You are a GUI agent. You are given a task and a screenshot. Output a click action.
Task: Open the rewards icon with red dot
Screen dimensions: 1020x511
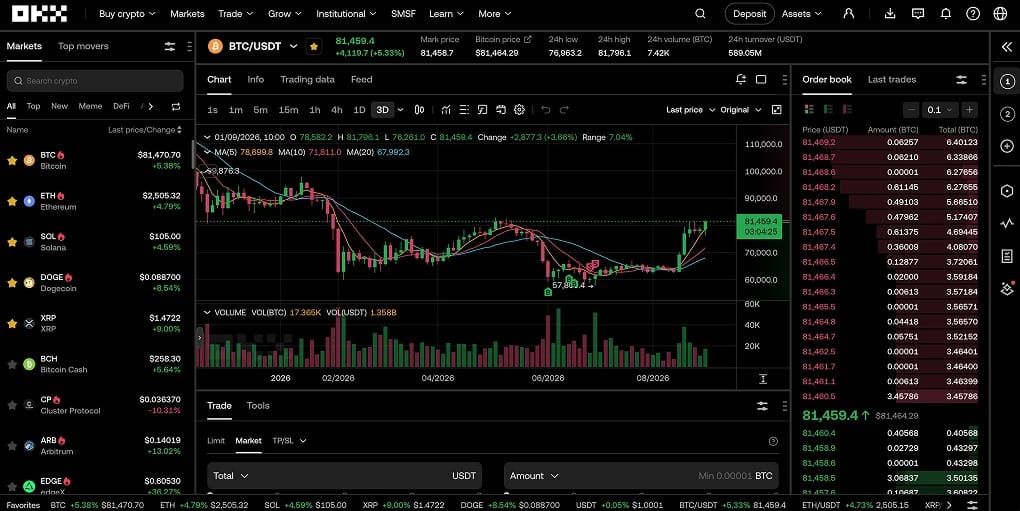[1007, 288]
